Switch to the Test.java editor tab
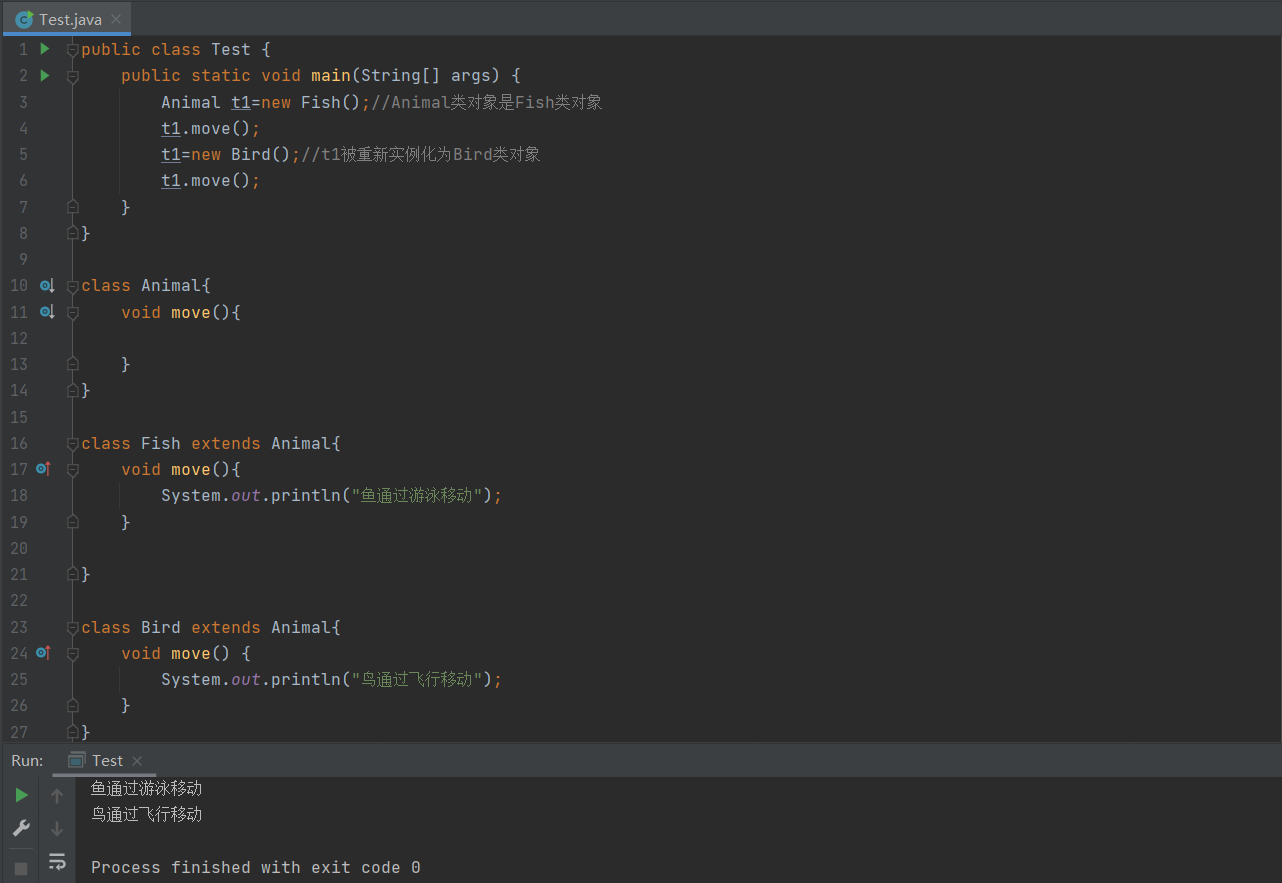Image resolution: width=1282 pixels, height=883 pixels. [x=67, y=19]
